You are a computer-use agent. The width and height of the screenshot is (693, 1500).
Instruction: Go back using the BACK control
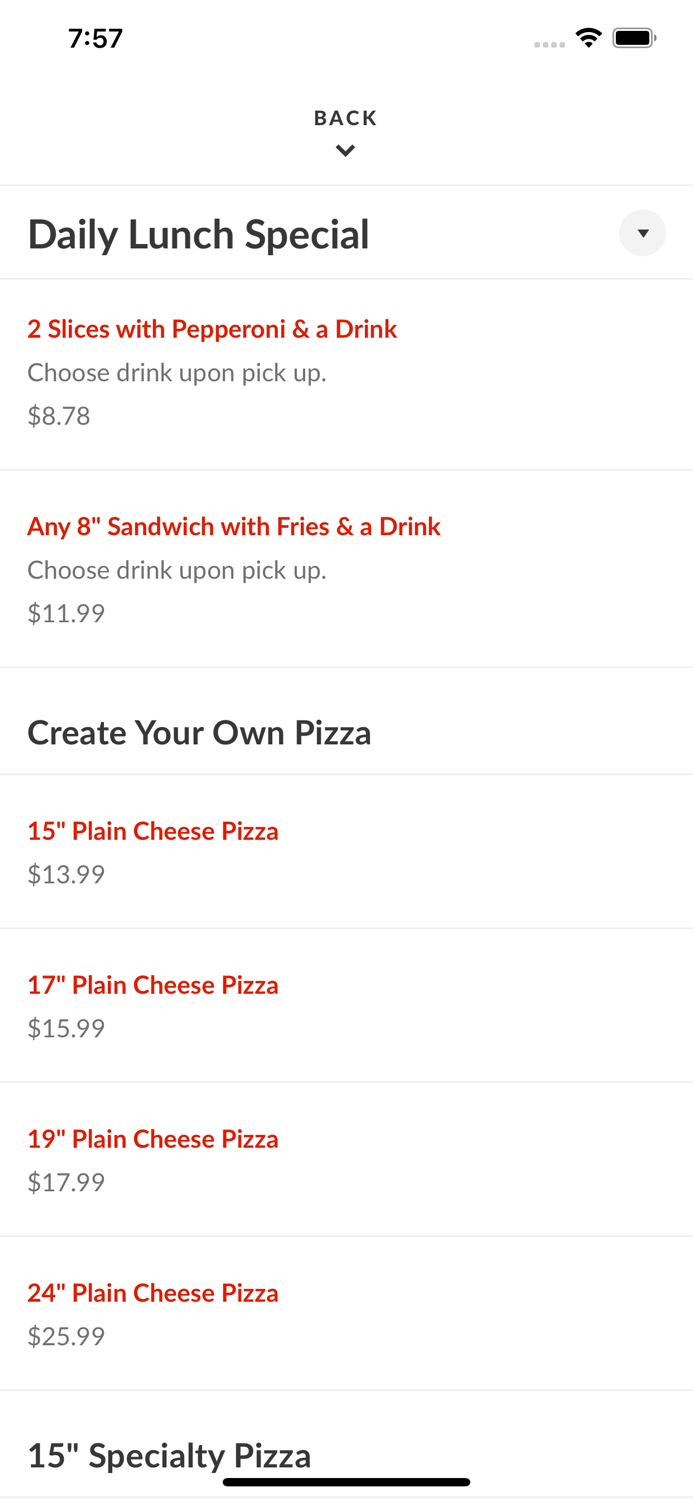click(346, 117)
